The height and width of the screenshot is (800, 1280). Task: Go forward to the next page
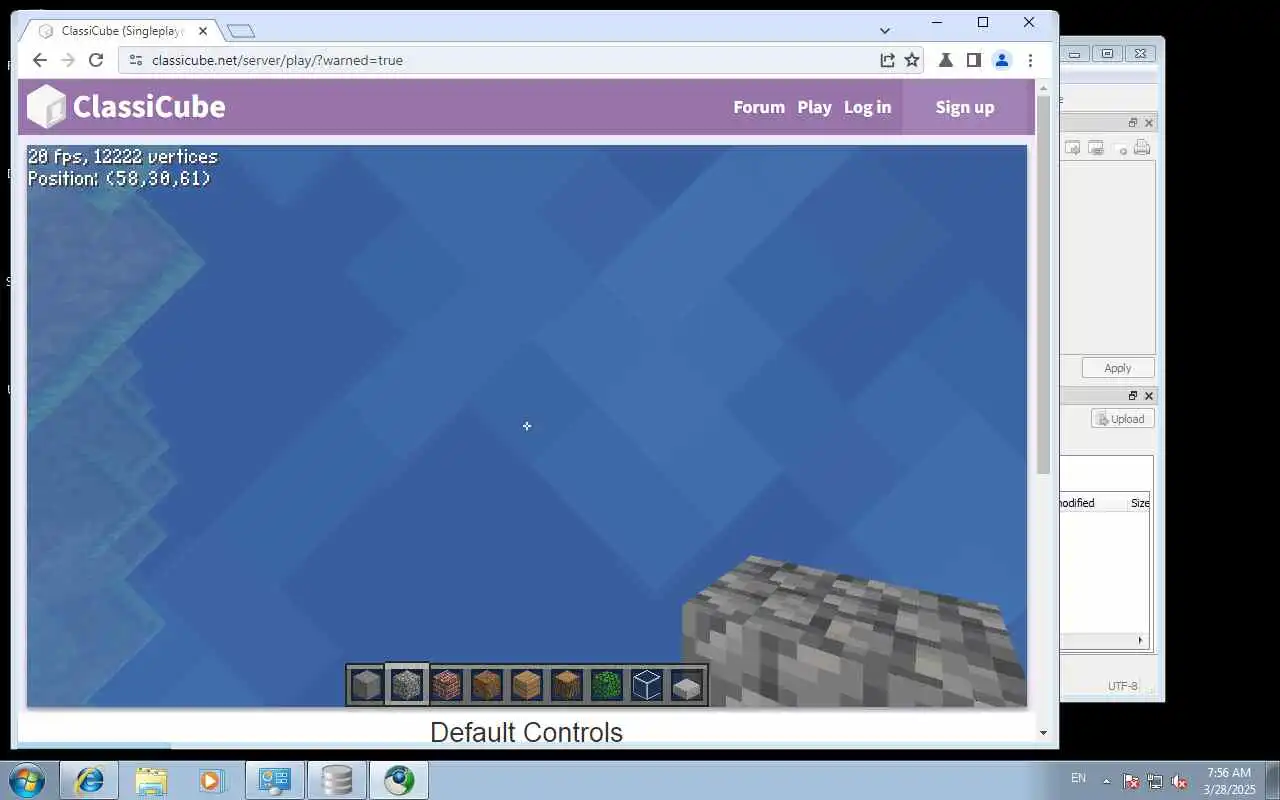pyautogui.click(x=68, y=60)
